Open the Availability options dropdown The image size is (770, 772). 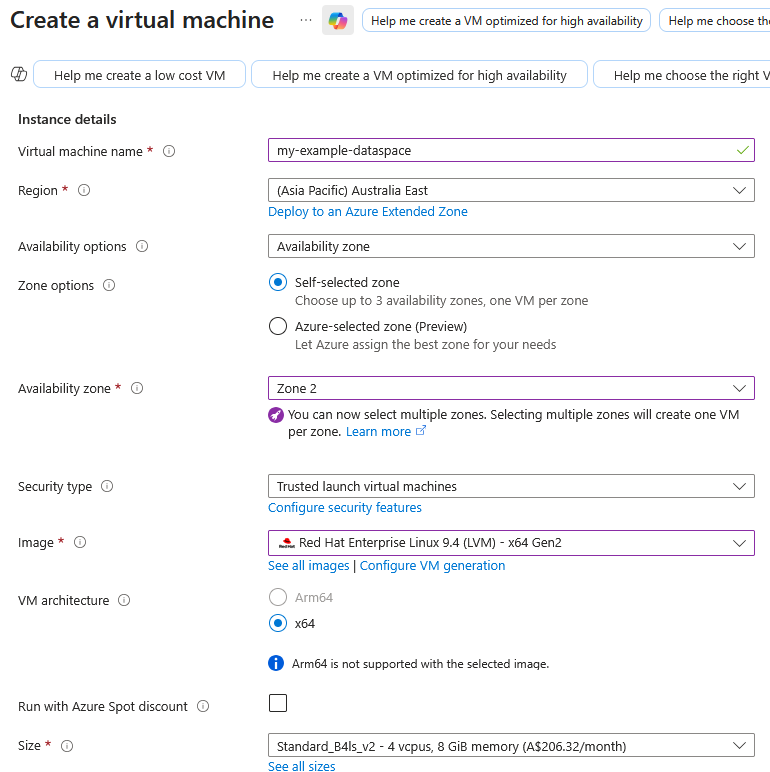511,246
